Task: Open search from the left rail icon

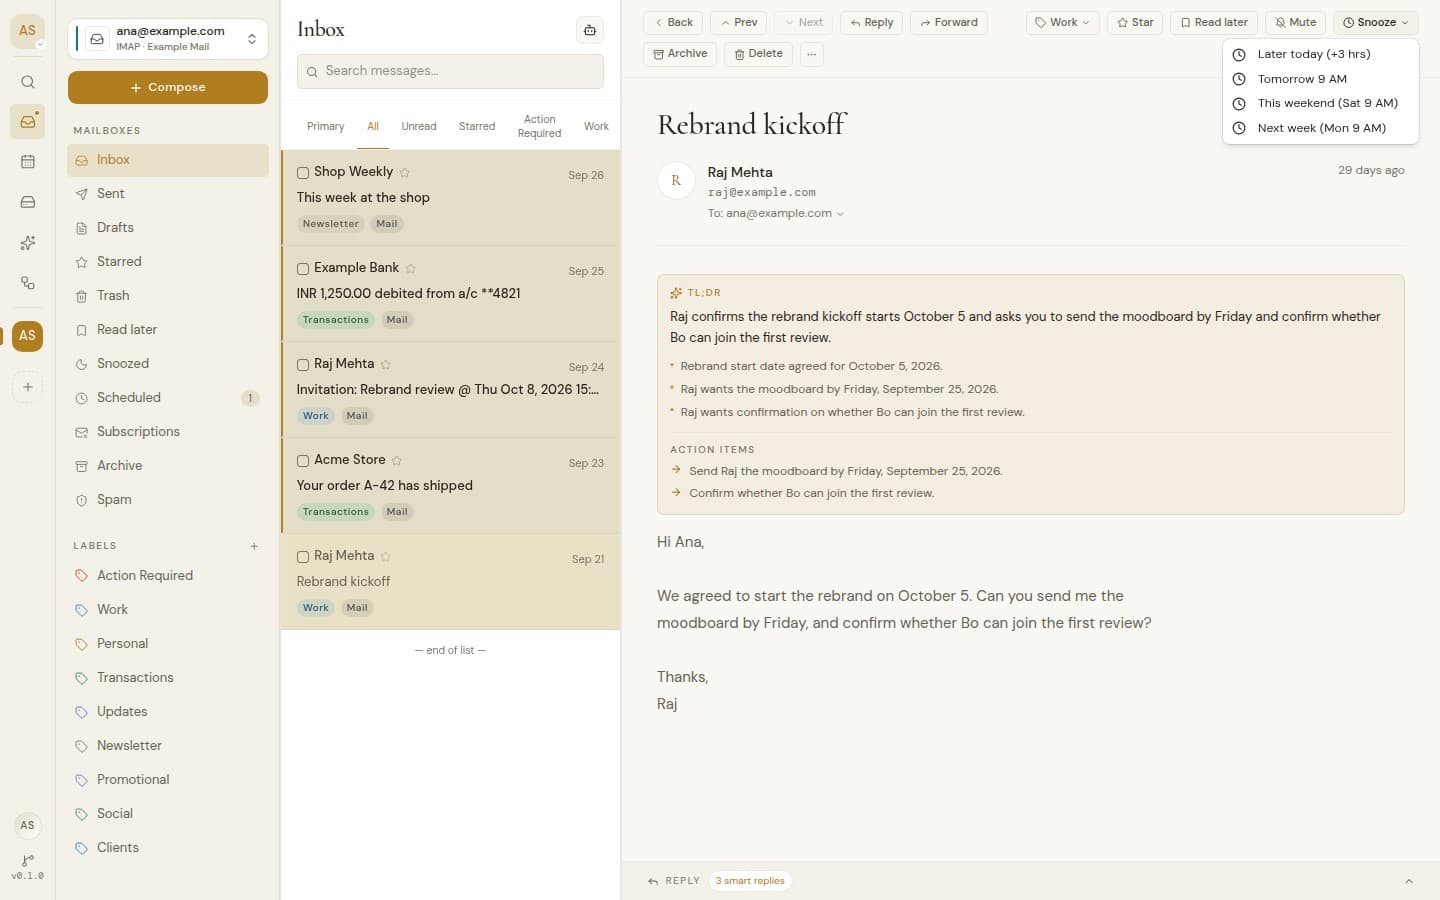Action: pyautogui.click(x=28, y=82)
